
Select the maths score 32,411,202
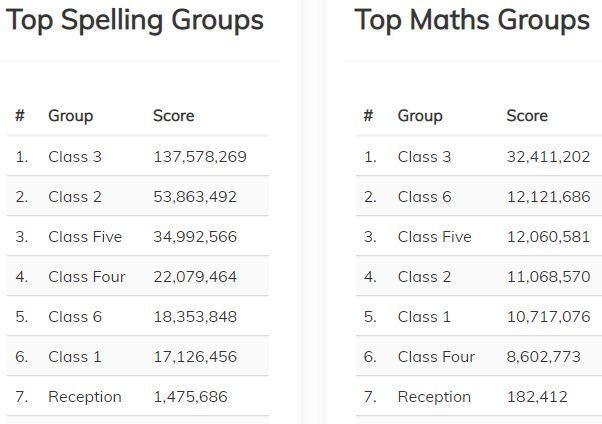549,157
